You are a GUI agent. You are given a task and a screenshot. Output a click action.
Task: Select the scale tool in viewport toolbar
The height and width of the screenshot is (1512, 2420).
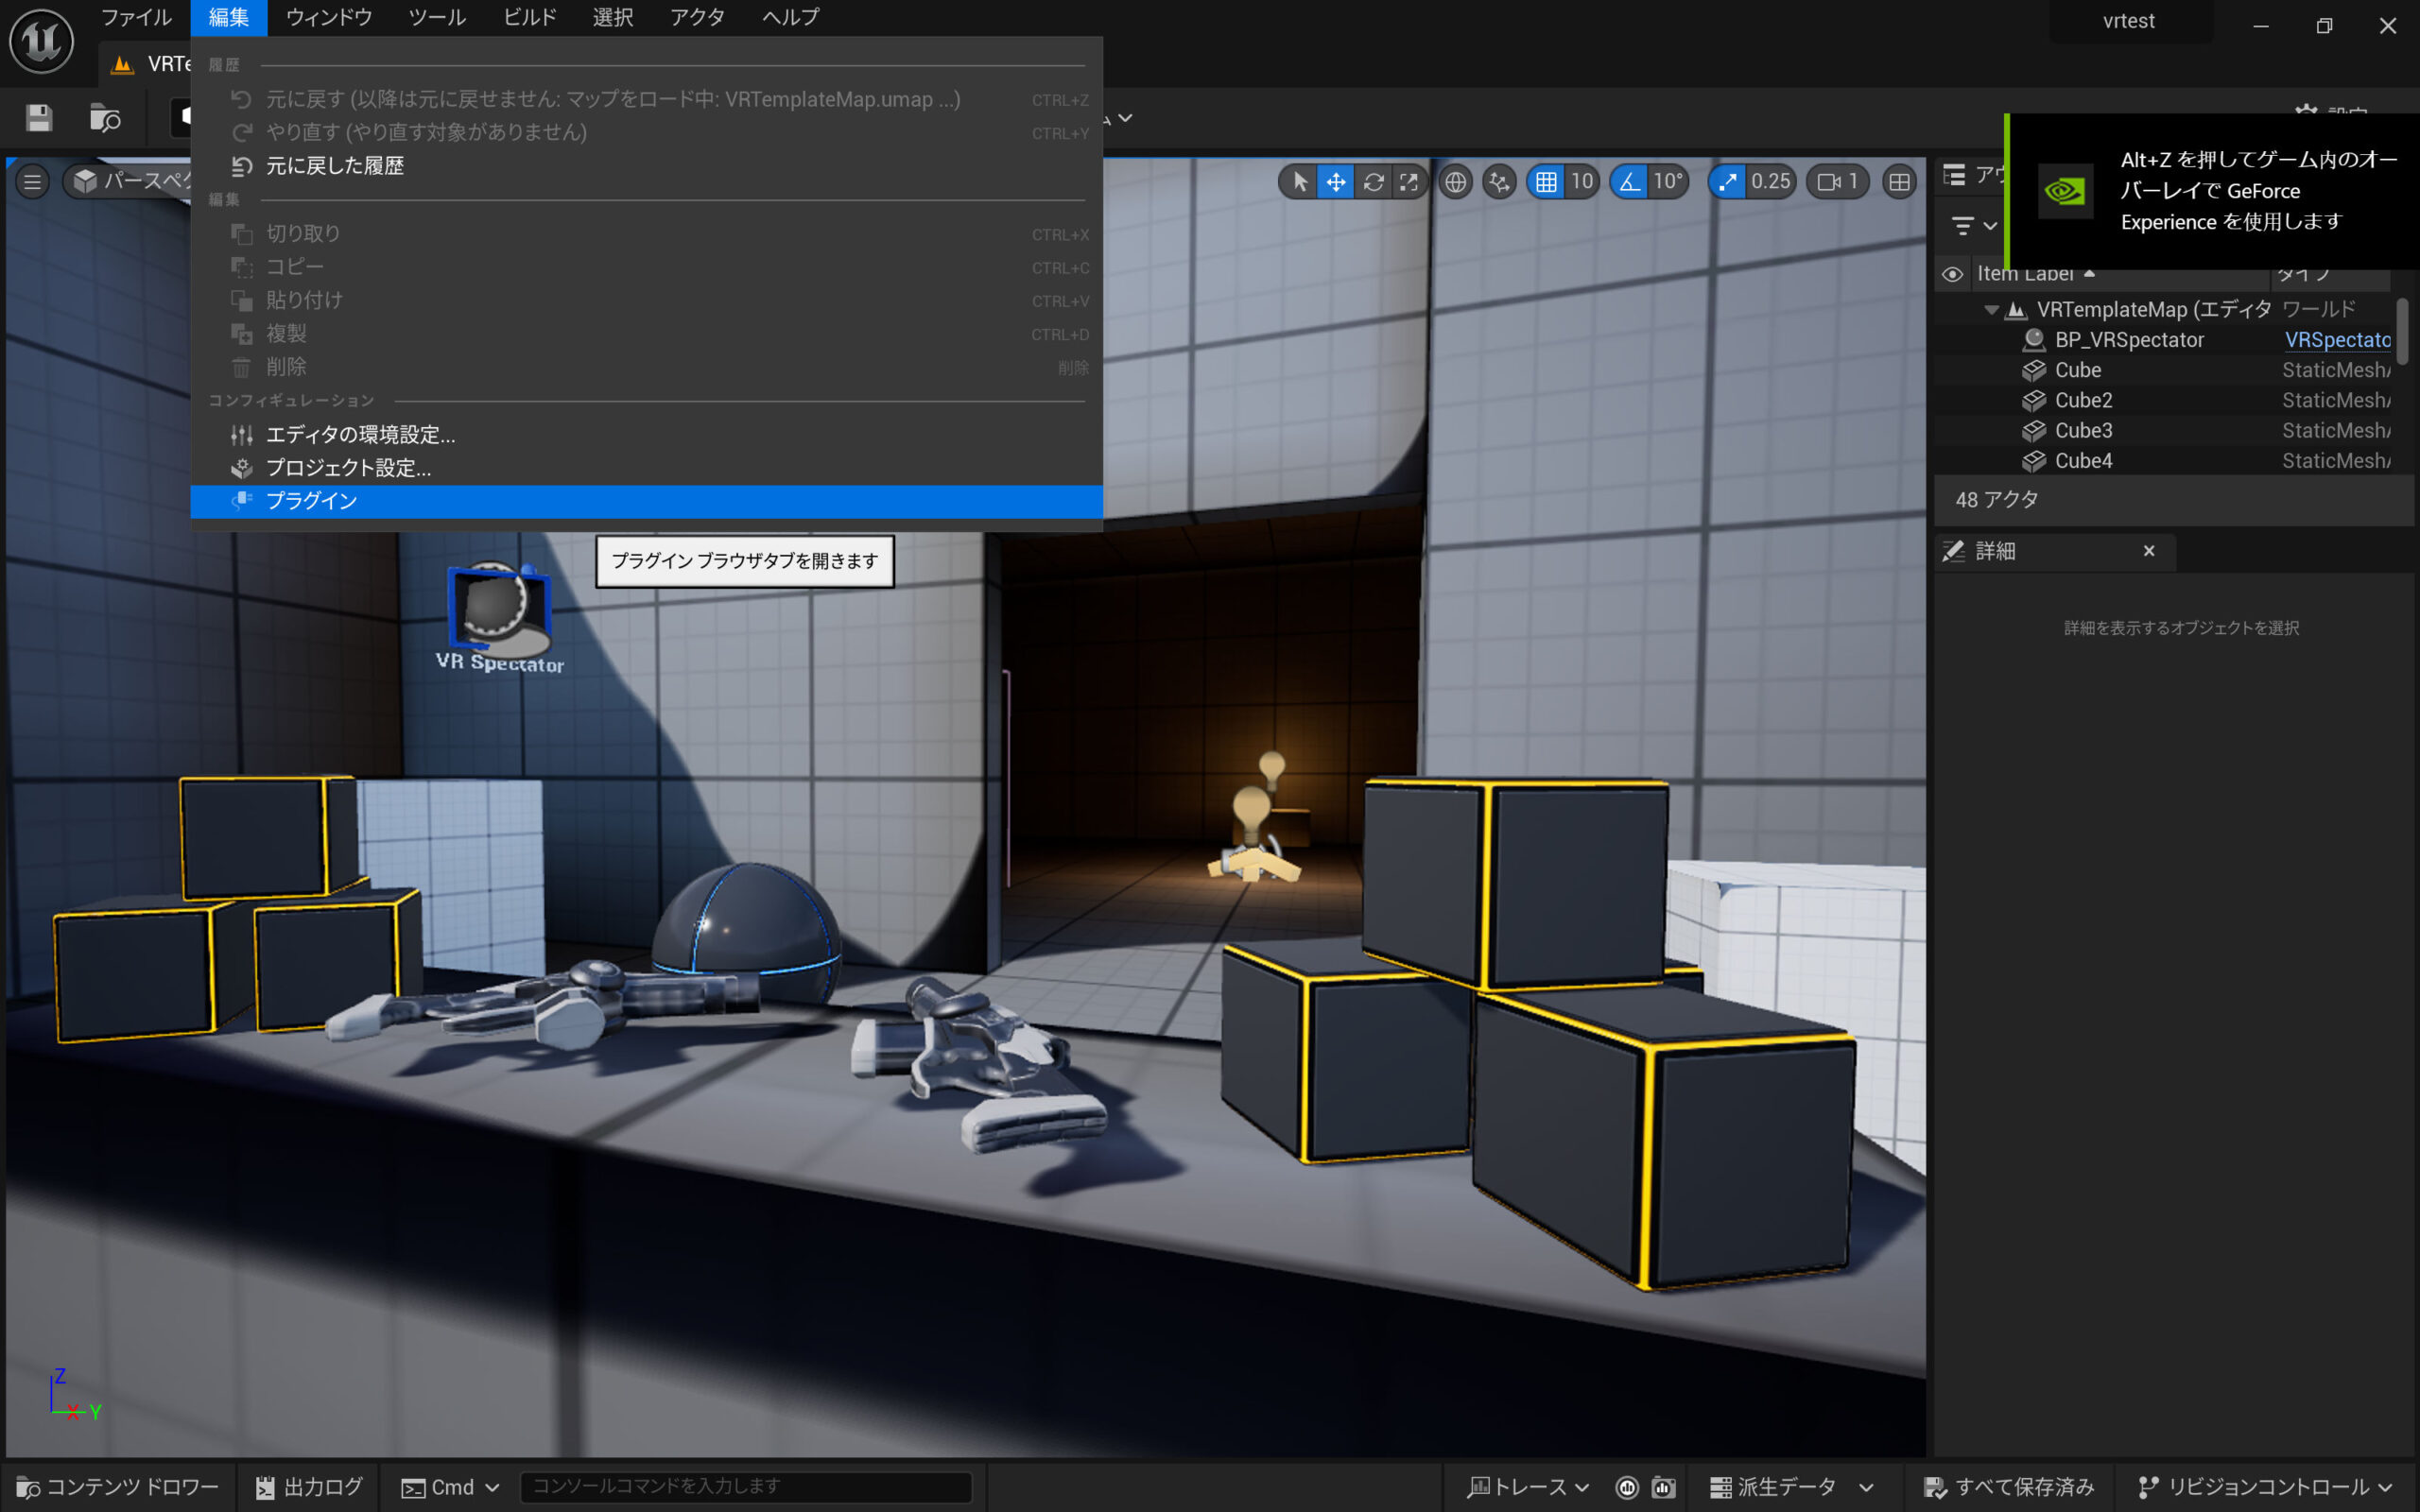click(1409, 182)
